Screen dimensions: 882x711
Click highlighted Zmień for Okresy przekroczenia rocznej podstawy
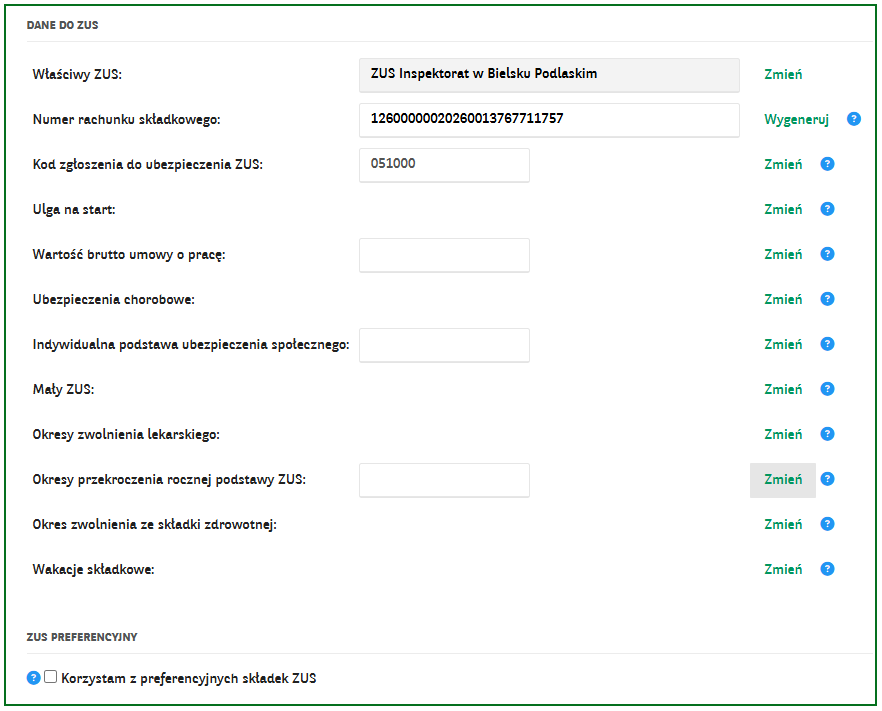pos(783,480)
